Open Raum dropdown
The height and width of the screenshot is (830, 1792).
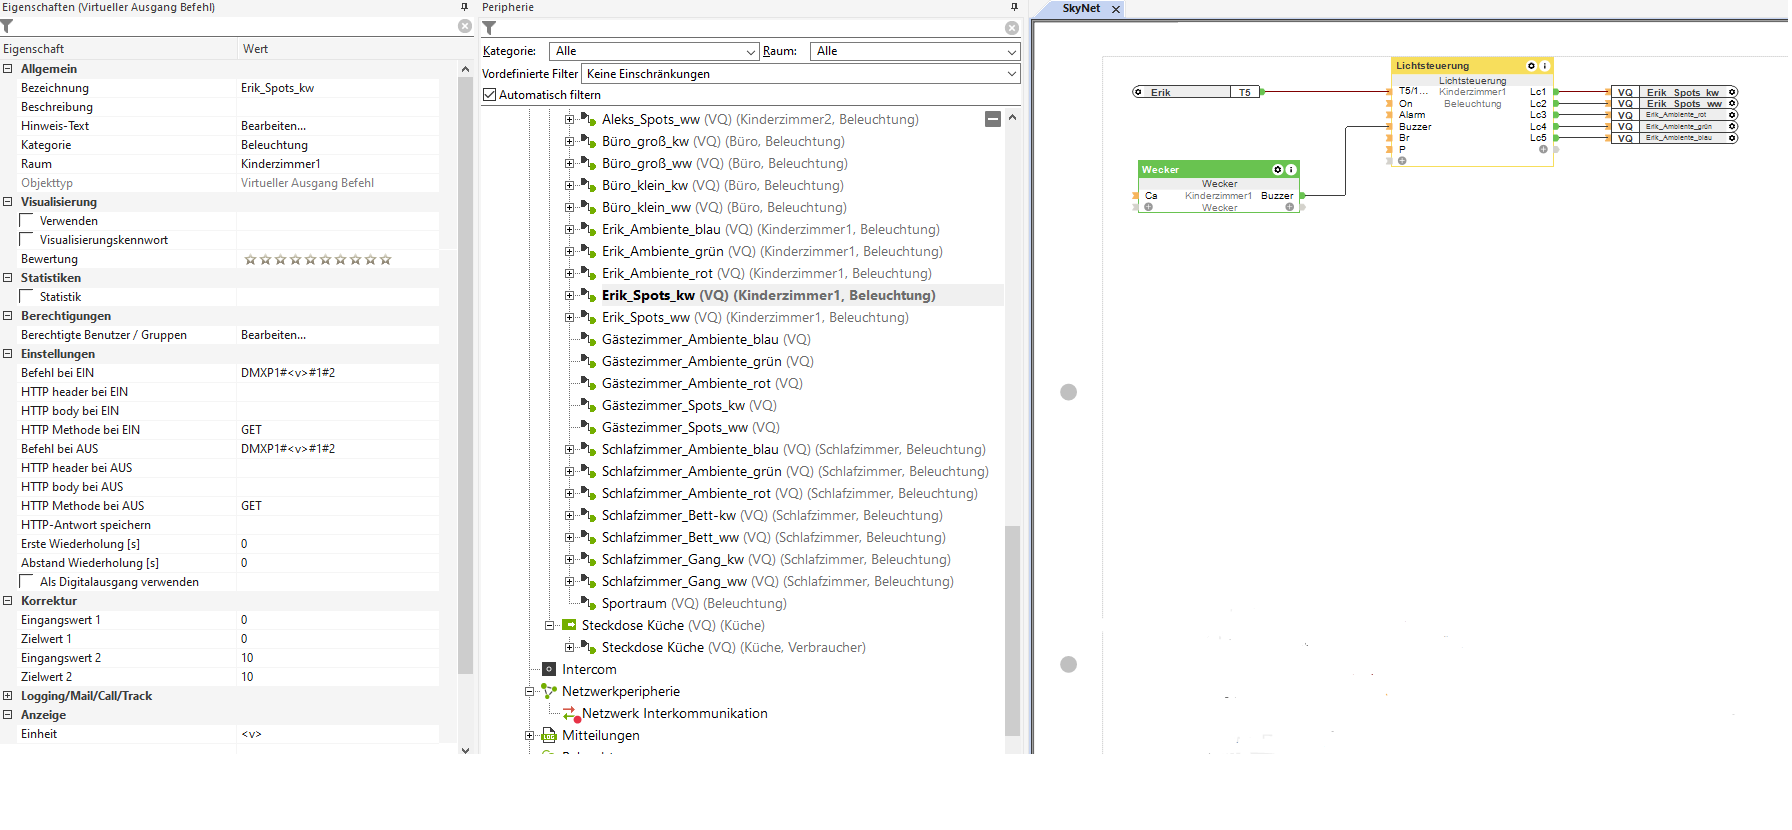coord(1012,51)
